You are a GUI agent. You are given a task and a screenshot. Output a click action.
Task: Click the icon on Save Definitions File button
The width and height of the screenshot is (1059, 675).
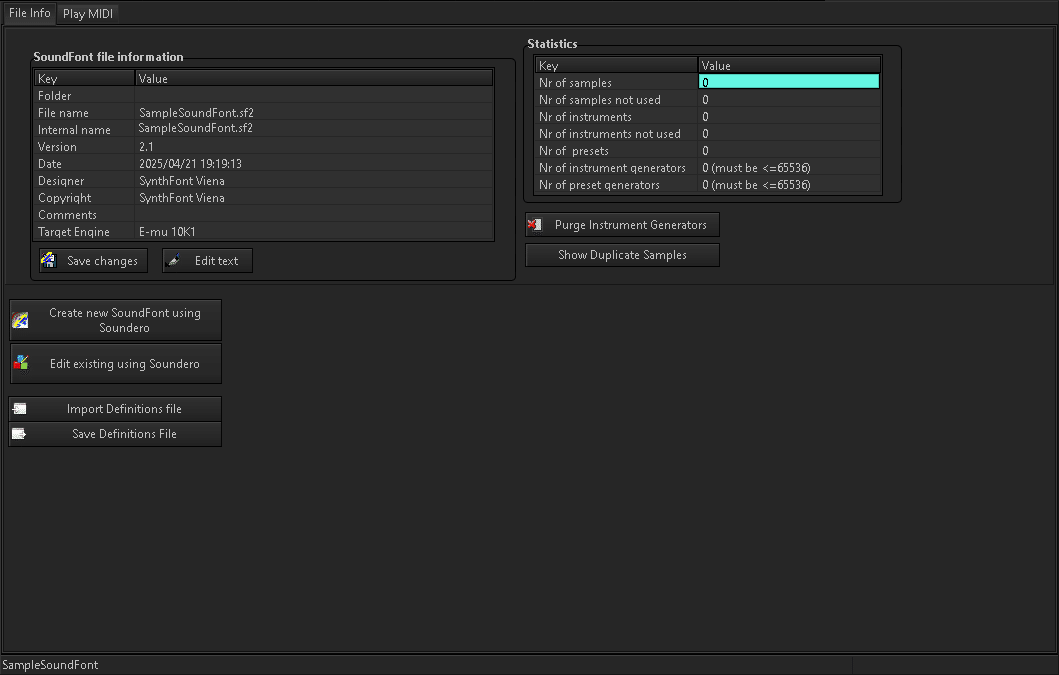click(17, 433)
